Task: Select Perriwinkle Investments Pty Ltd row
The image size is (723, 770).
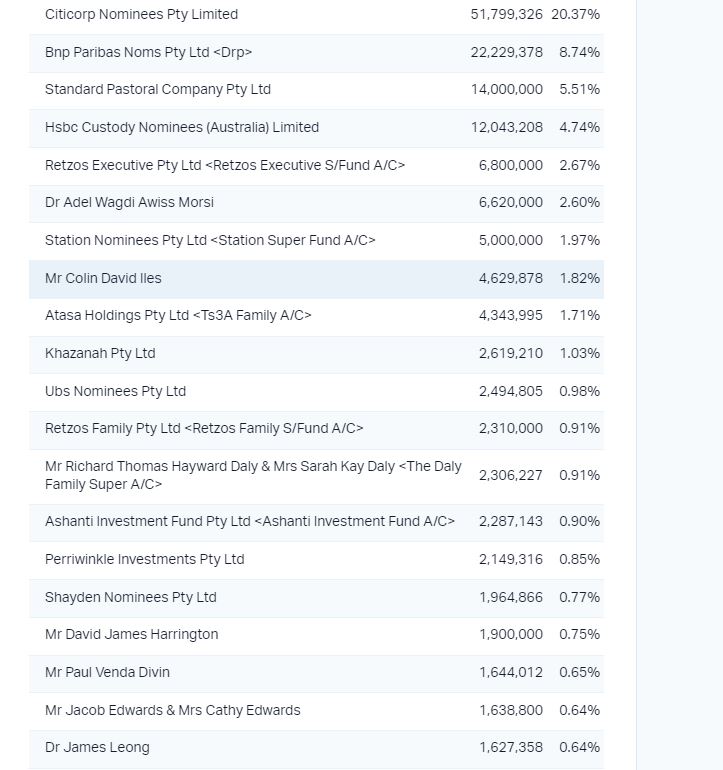Action: pos(316,559)
